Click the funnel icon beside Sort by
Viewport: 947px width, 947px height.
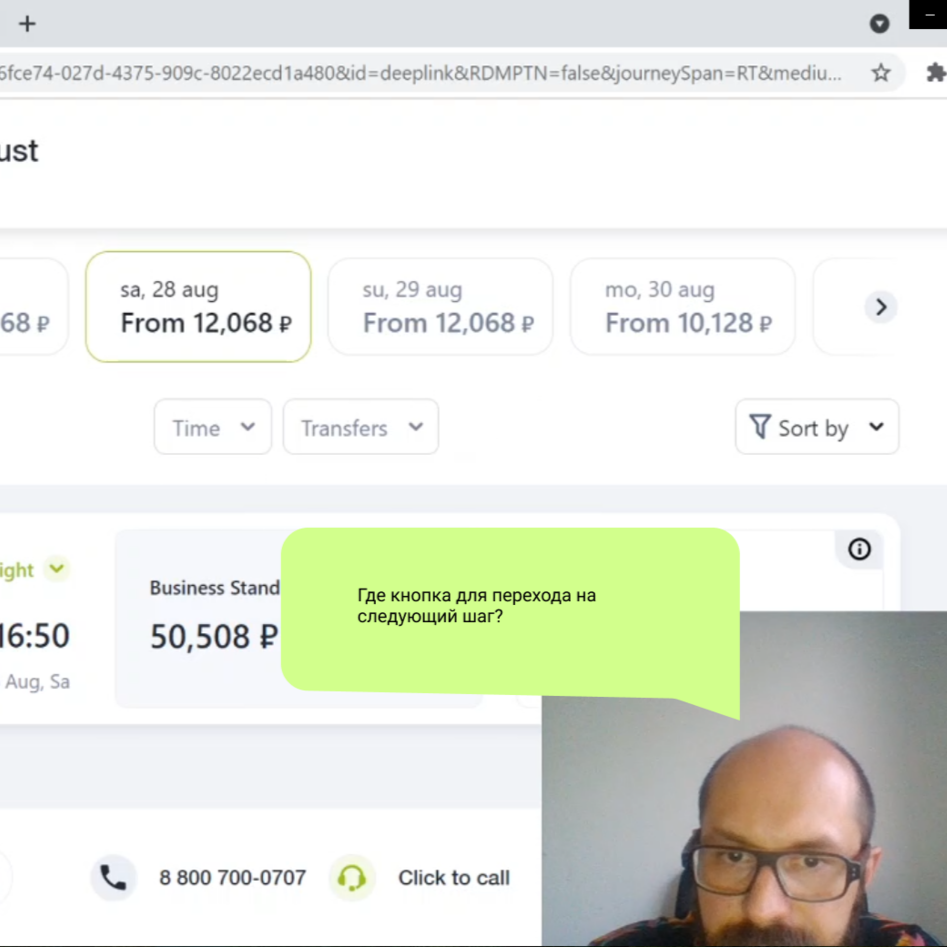(x=760, y=426)
